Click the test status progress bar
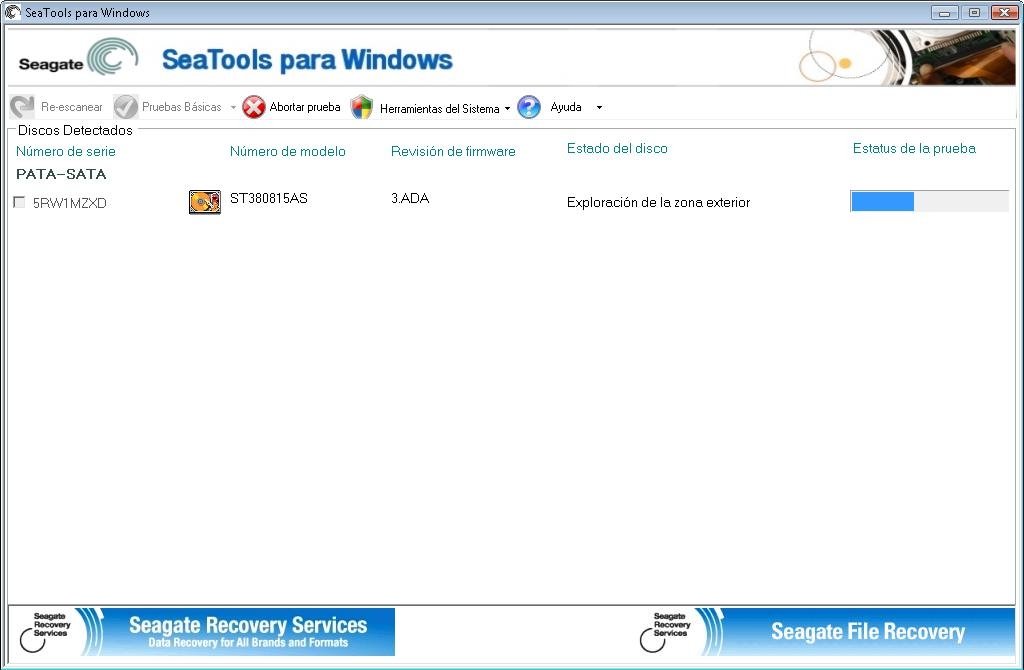This screenshot has height=670, width=1024. 929,201
